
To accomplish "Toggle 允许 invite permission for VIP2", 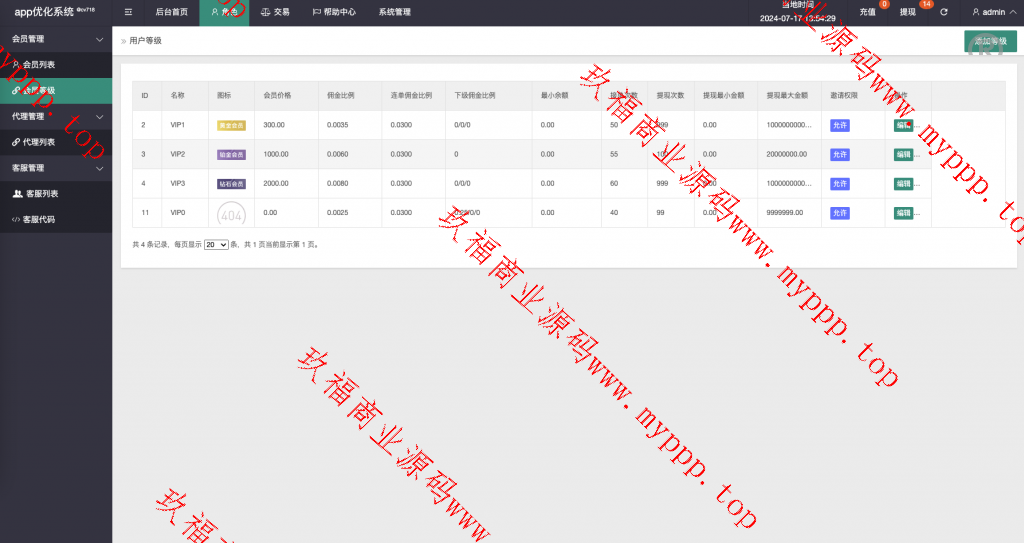I will (x=839, y=155).
